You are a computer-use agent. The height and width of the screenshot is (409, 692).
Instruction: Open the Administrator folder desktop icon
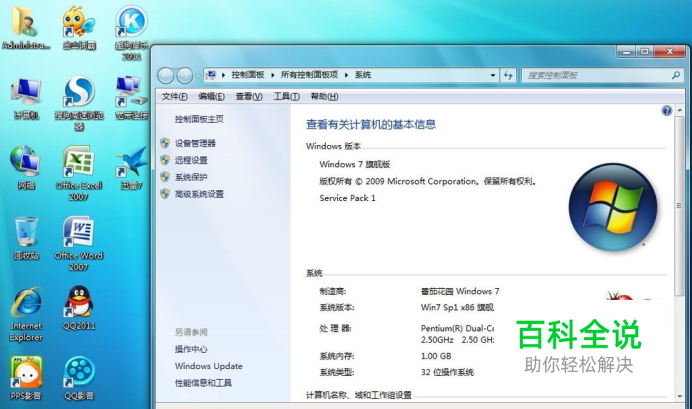tap(26, 26)
